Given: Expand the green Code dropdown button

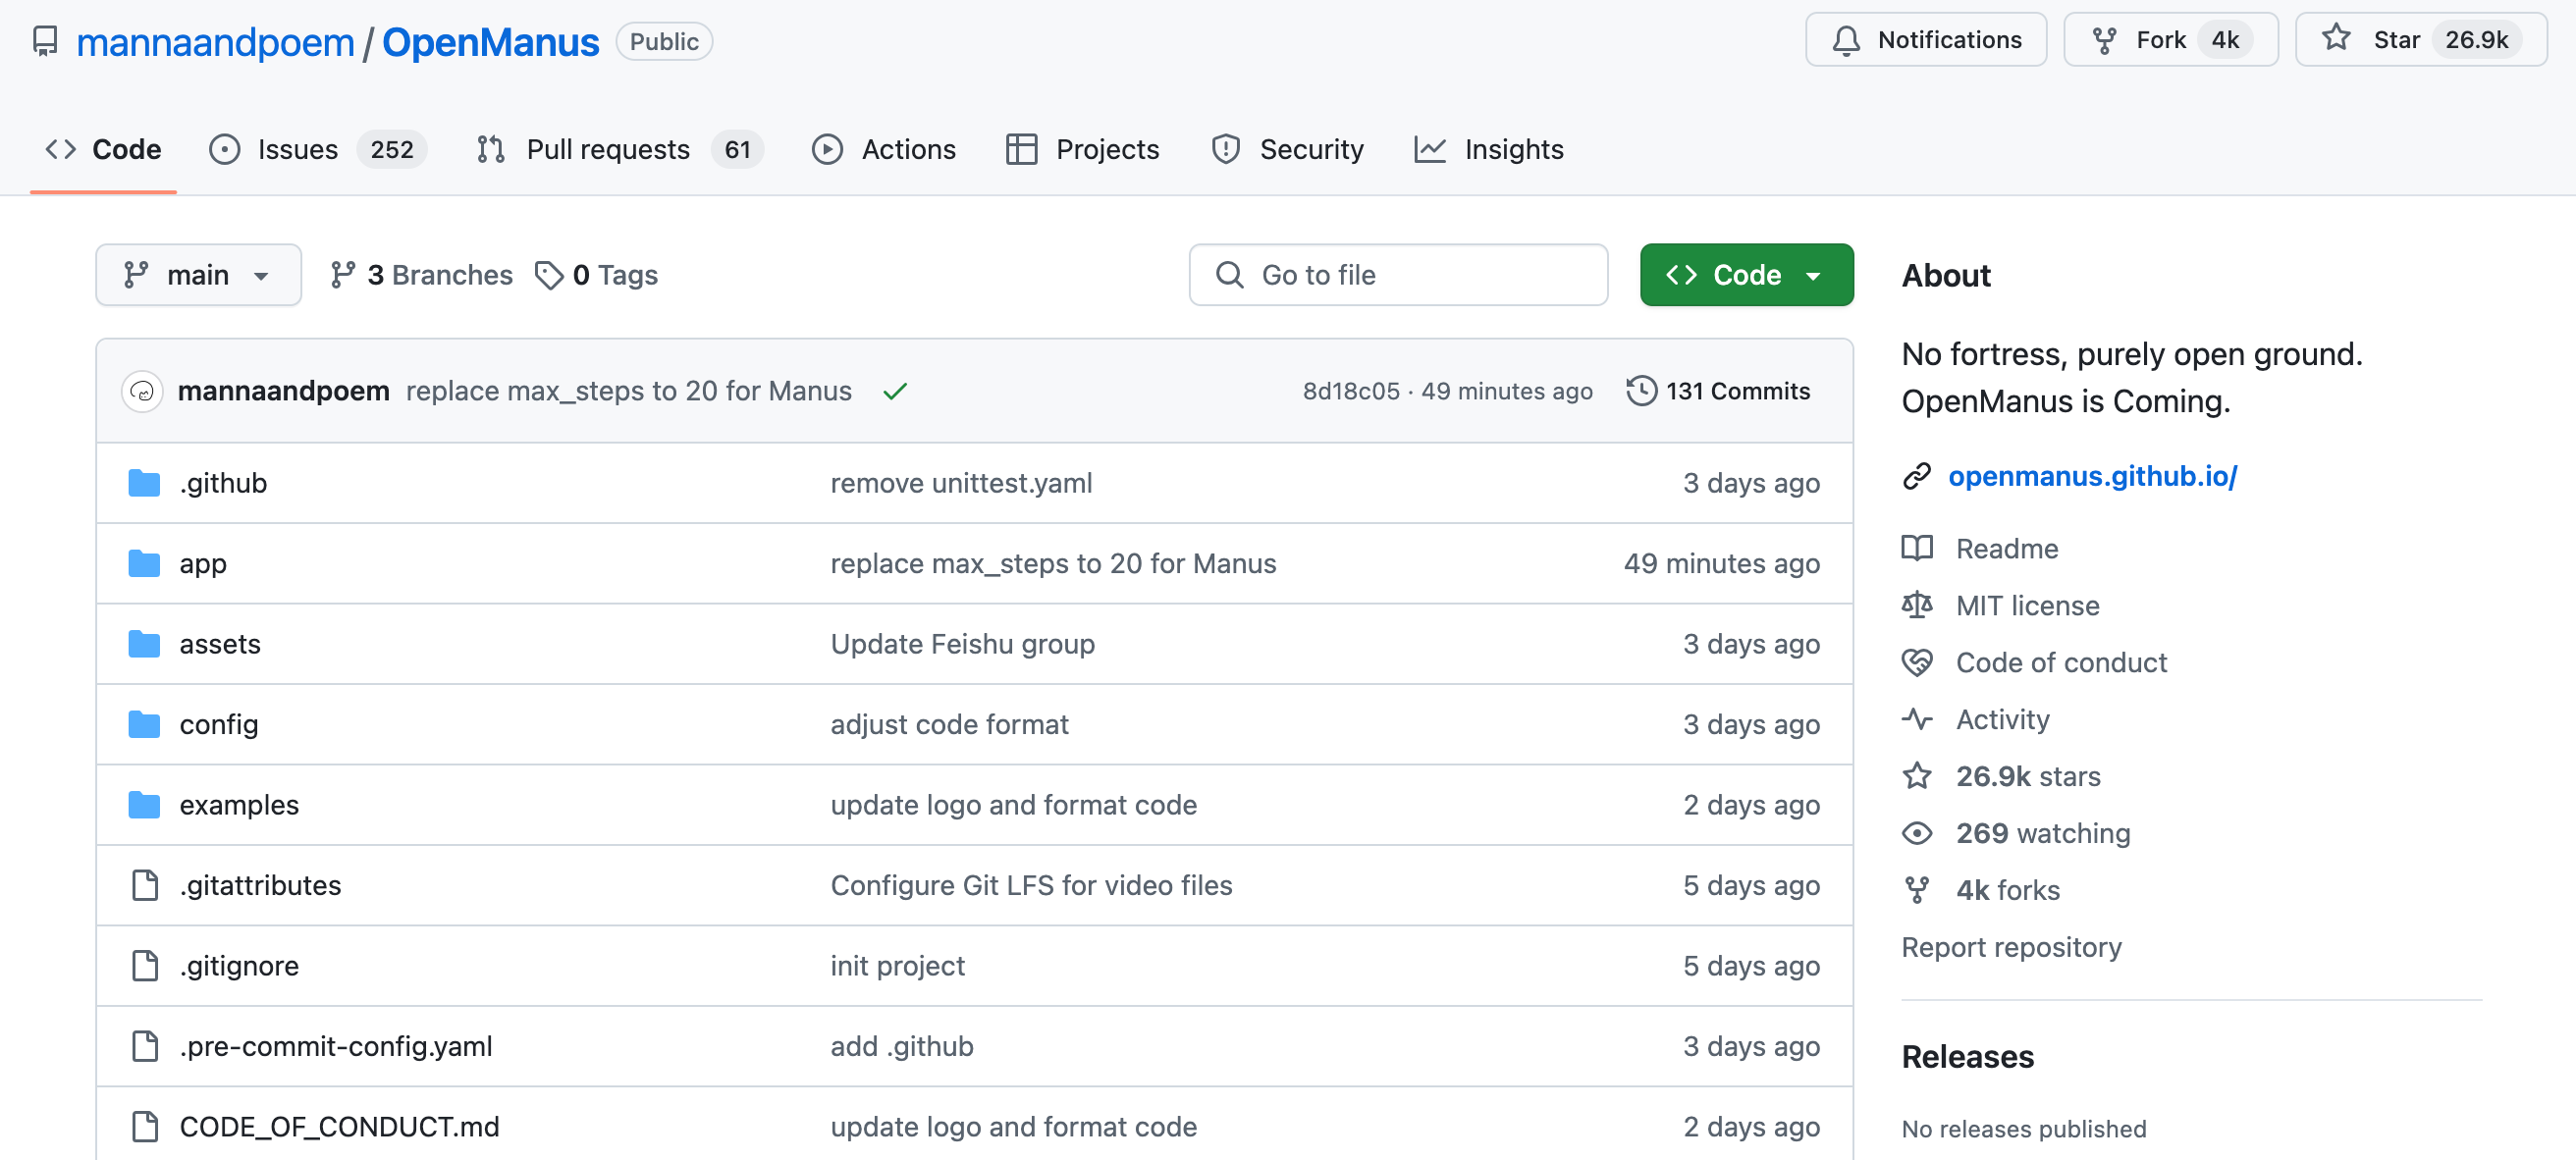Looking at the screenshot, I should pyautogui.click(x=1746, y=275).
